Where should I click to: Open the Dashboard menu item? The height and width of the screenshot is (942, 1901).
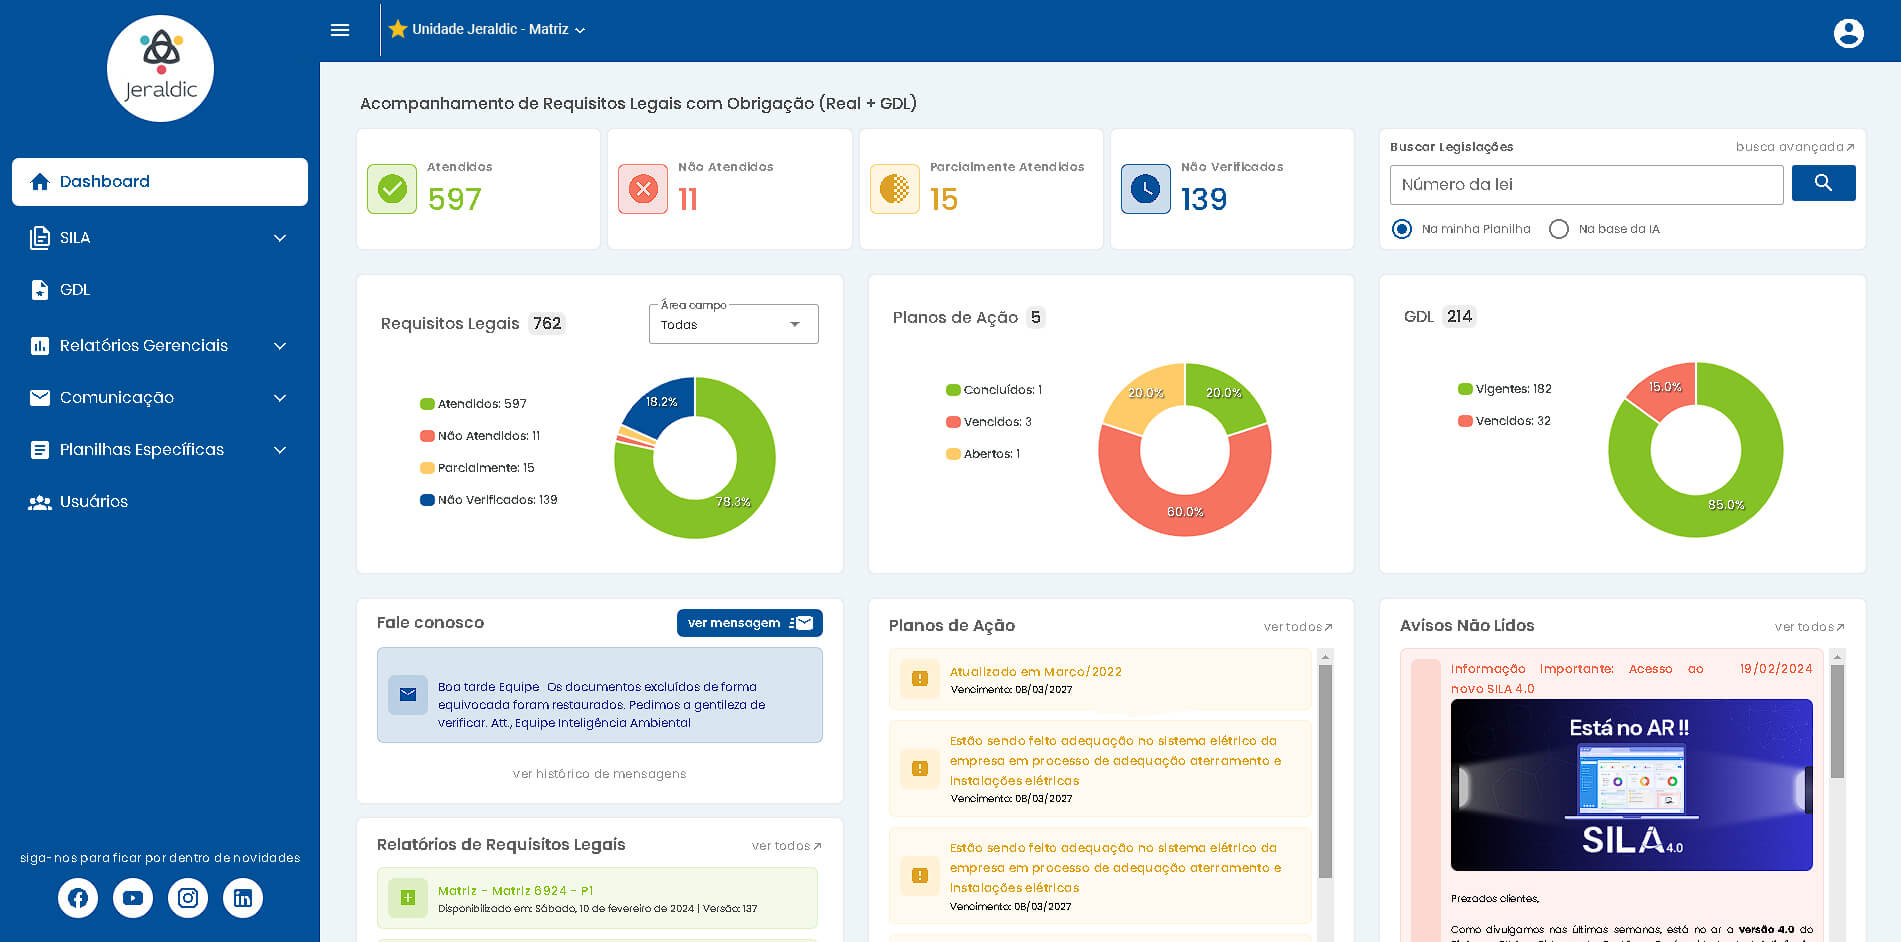click(160, 182)
